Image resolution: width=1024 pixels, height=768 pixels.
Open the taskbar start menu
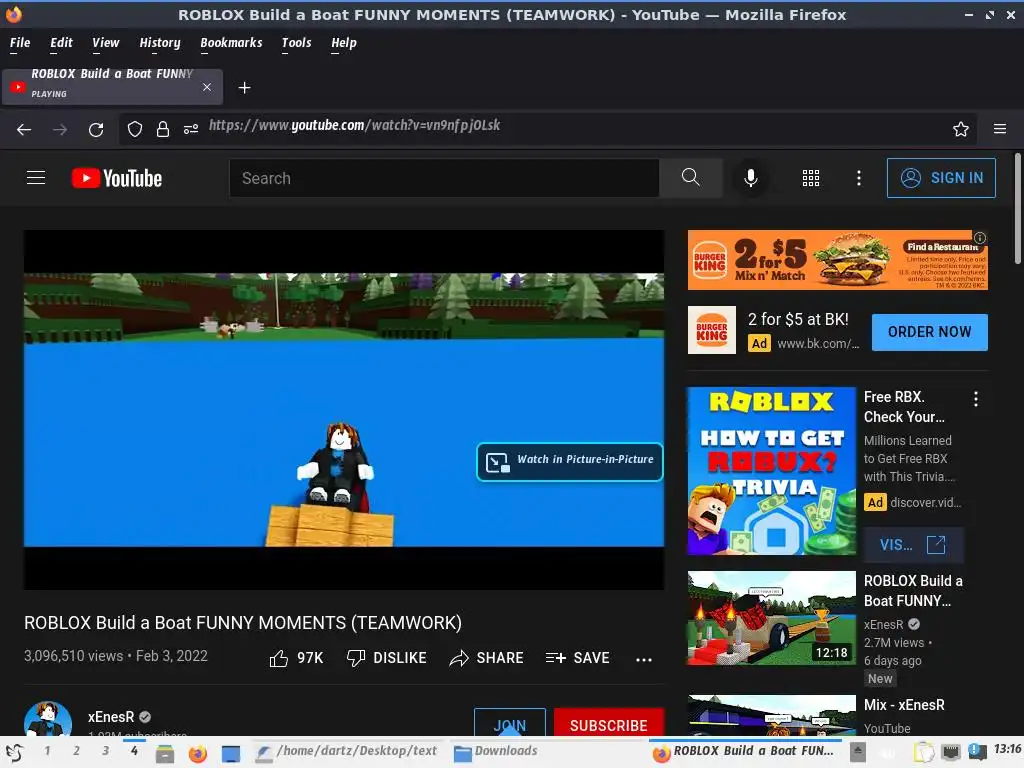14,753
